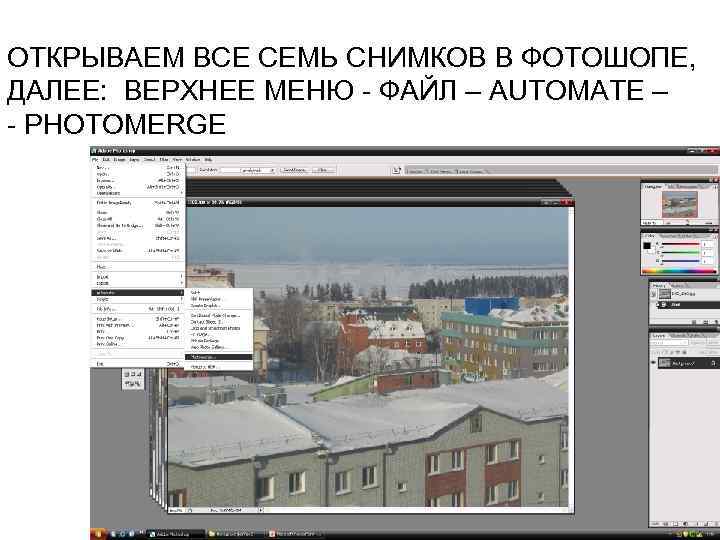This screenshot has width=720, height=540.
Task: Click the document zoom percentage field
Action: [177, 510]
